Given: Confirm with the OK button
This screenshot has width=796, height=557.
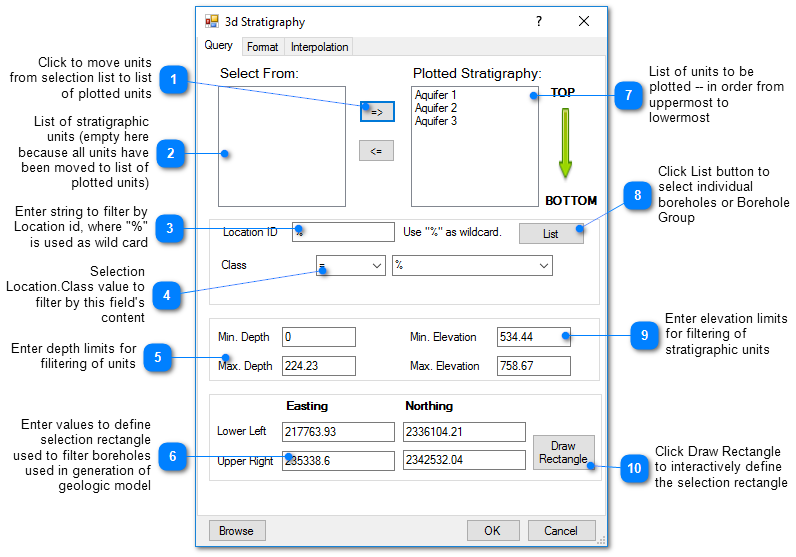Looking at the screenshot, I should [x=492, y=530].
